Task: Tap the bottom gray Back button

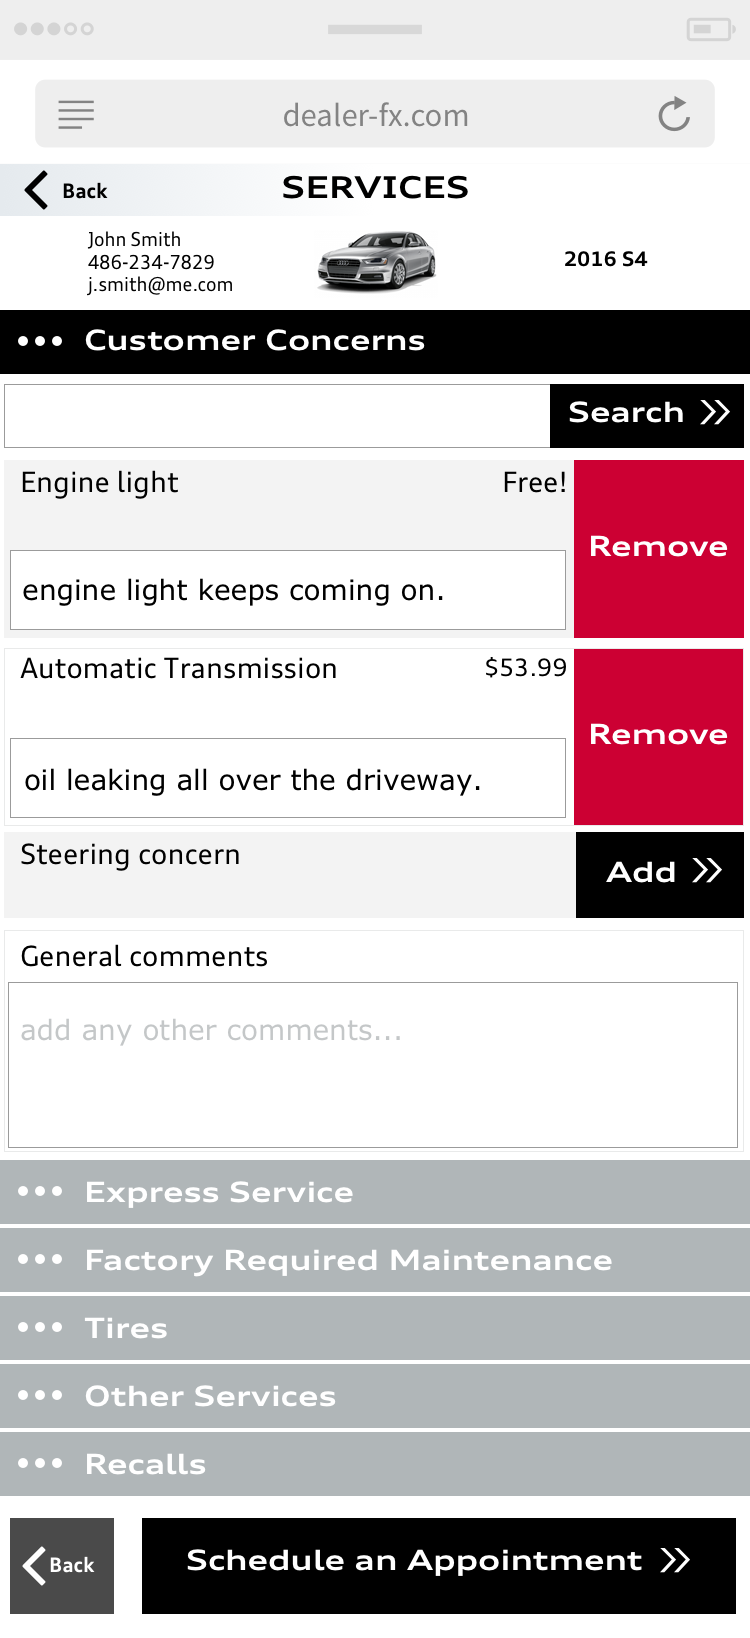Action: click(62, 1565)
